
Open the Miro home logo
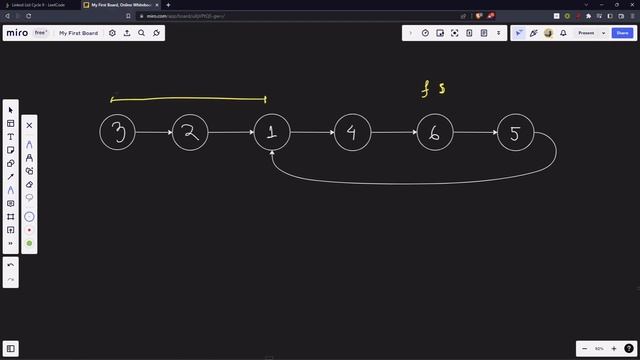click(x=17, y=33)
